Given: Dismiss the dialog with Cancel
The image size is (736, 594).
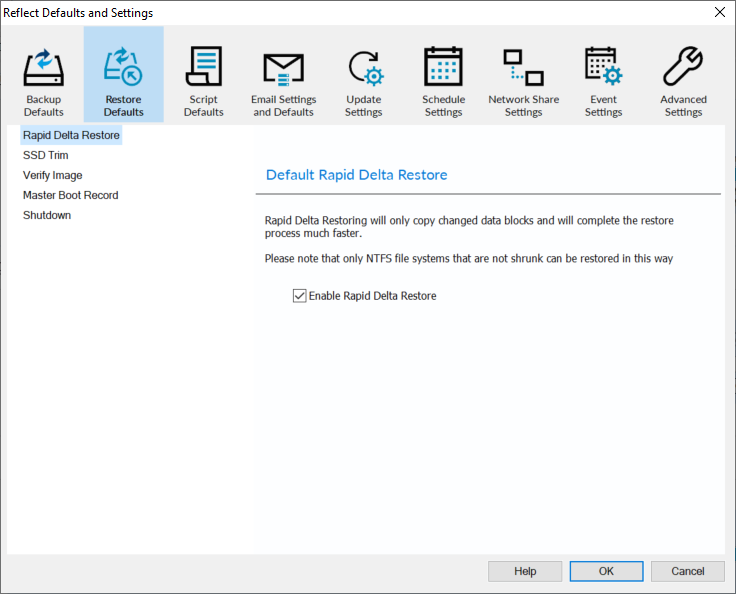Looking at the screenshot, I should [688, 571].
